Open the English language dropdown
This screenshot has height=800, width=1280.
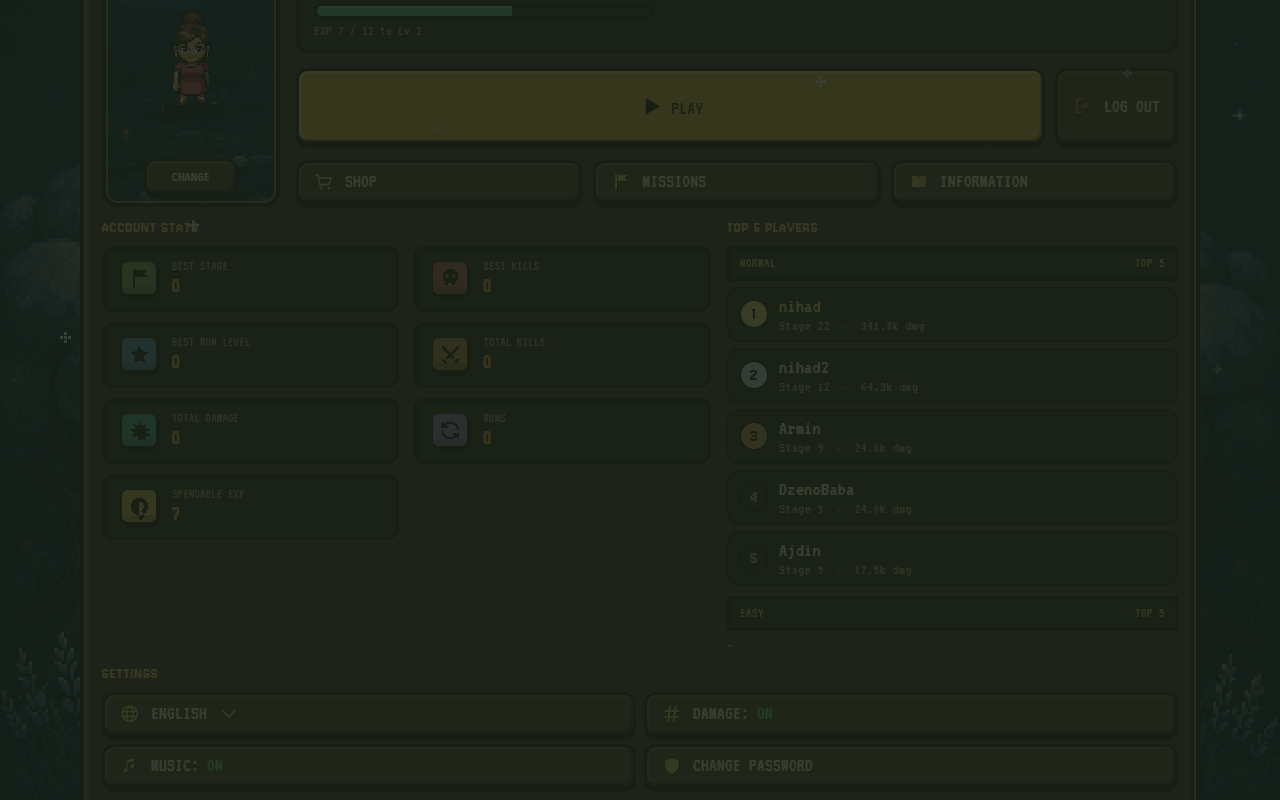pos(369,714)
